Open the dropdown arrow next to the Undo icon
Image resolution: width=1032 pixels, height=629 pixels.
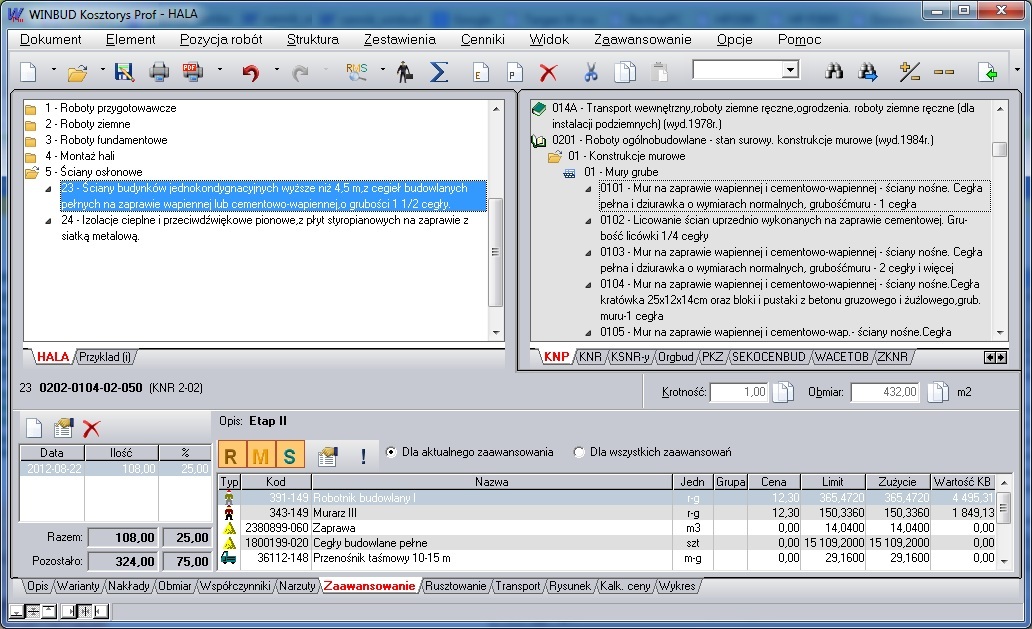coord(276,69)
